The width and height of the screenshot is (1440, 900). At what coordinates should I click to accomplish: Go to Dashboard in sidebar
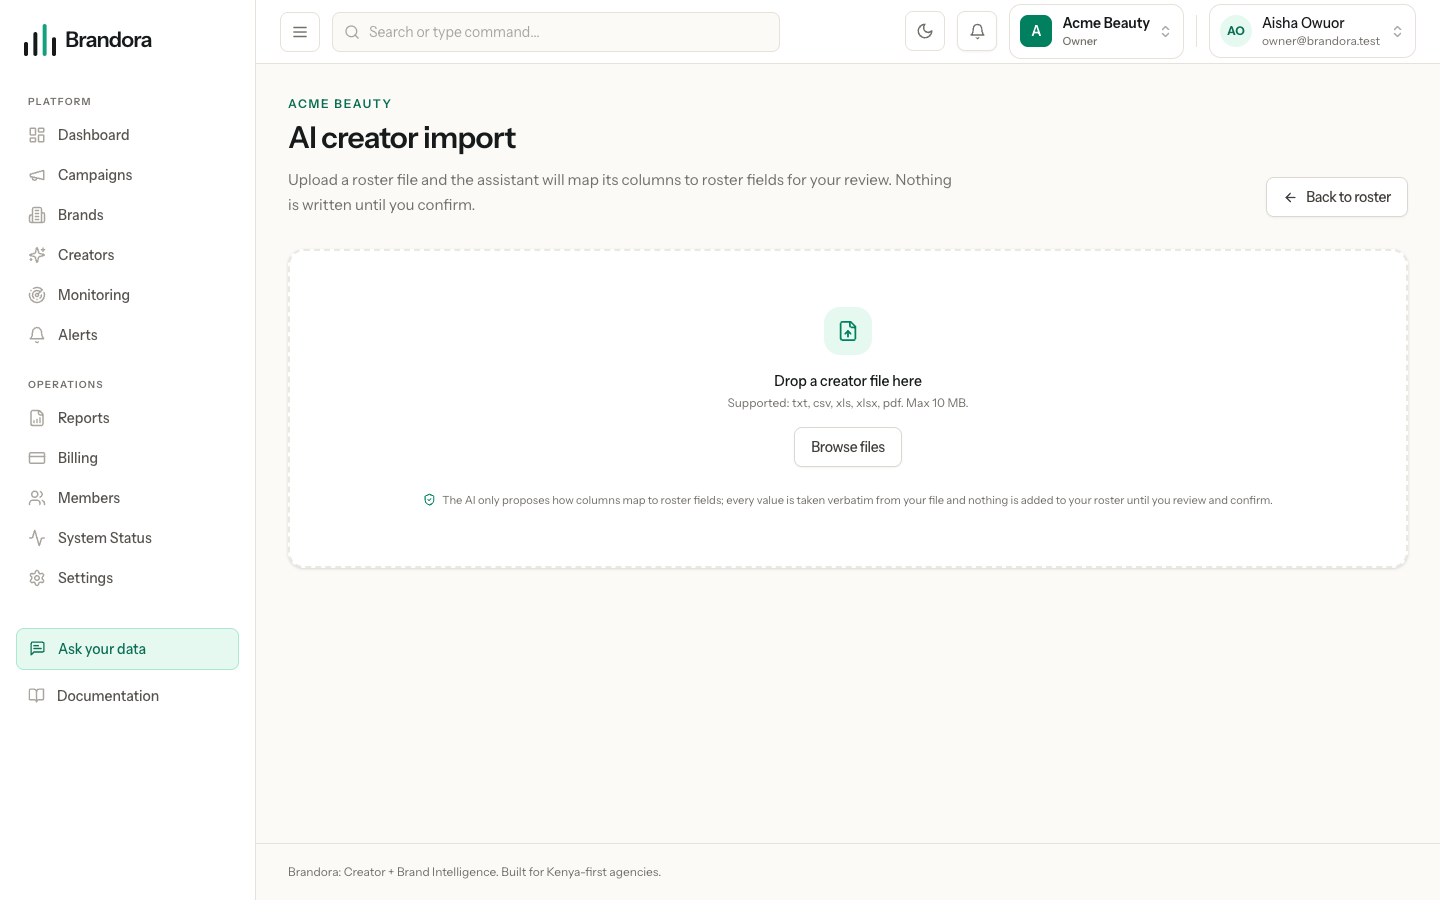click(x=128, y=135)
